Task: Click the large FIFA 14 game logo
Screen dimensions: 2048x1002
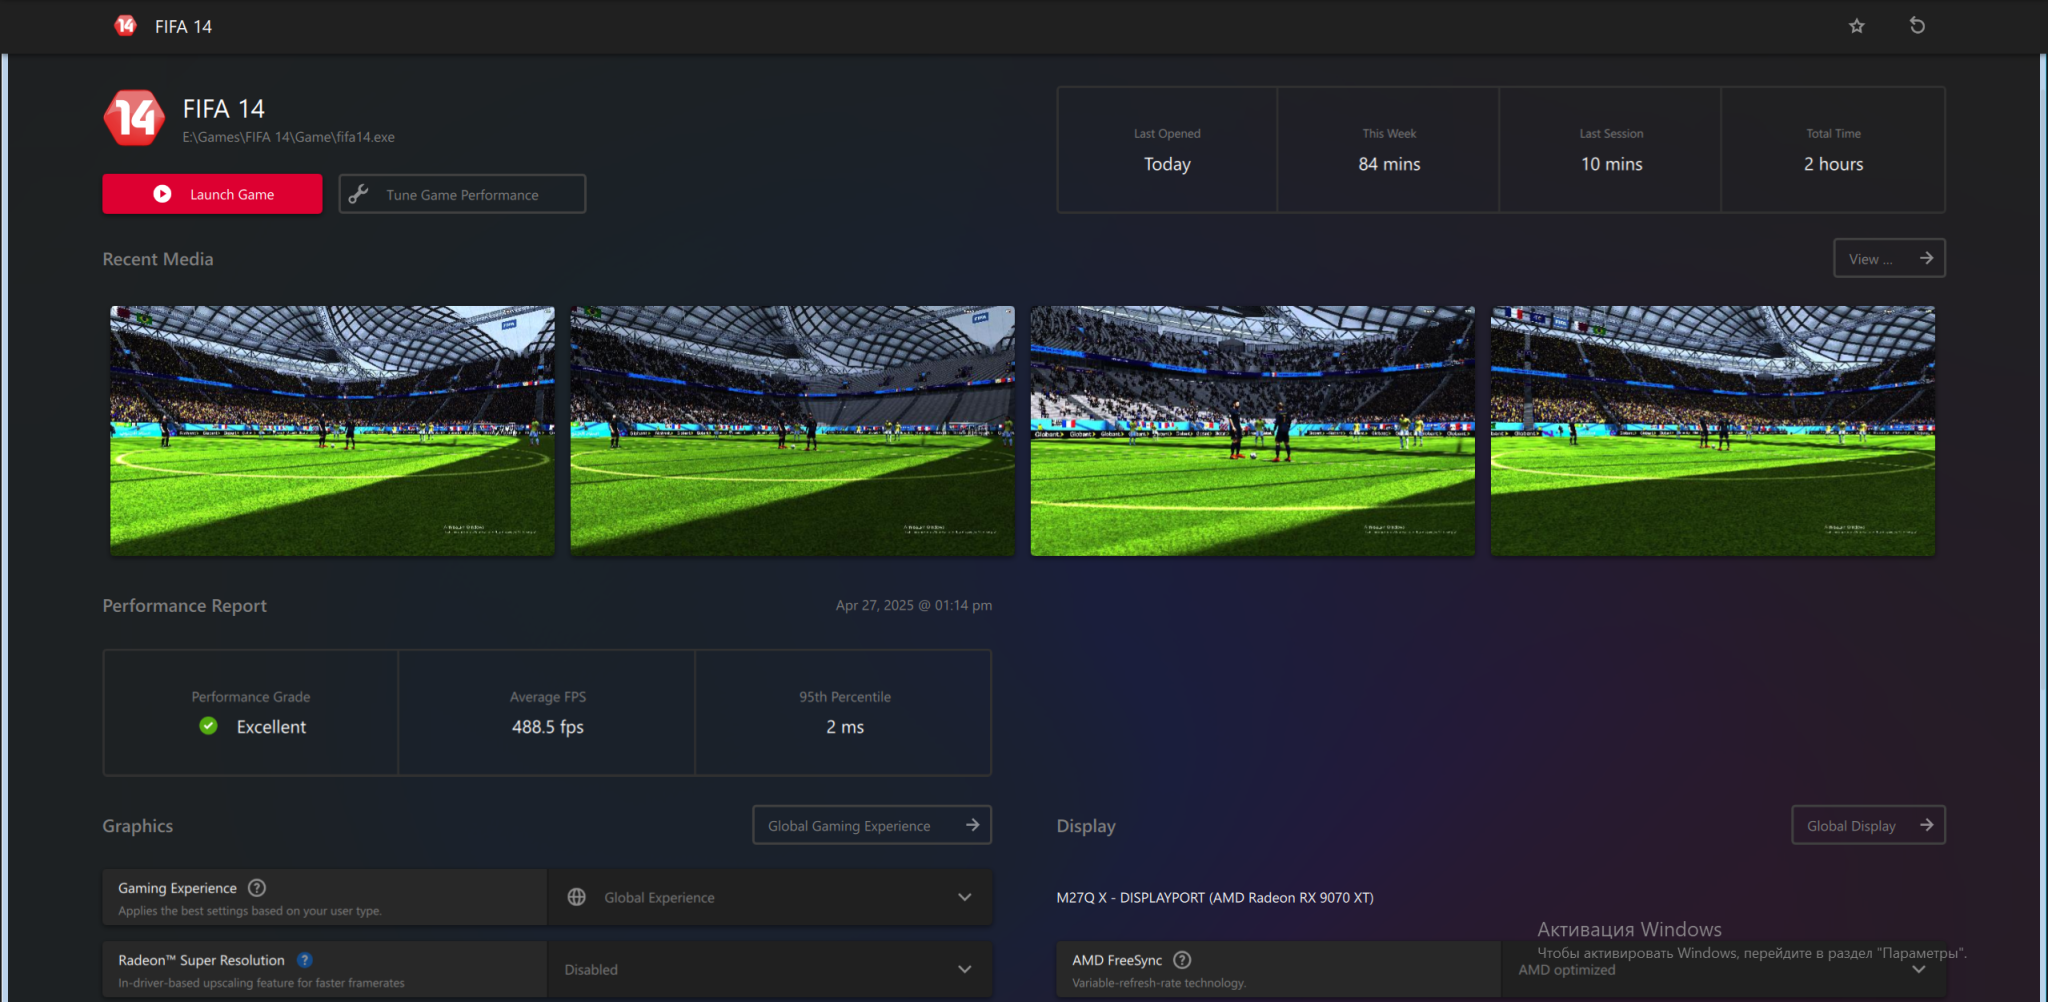Action: [x=134, y=119]
